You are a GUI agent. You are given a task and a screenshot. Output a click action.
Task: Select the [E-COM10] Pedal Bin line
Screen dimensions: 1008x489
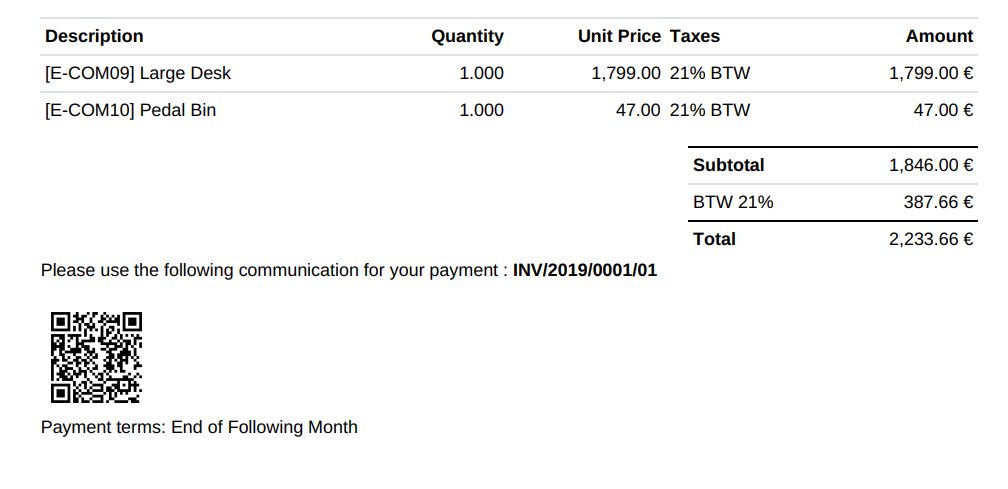130,110
